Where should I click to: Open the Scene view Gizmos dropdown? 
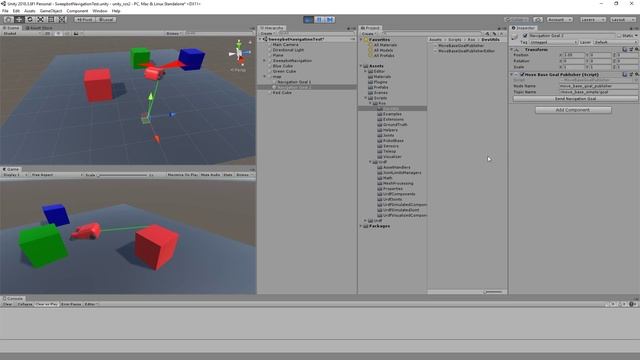pyautogui.click(x=173, y=33)
